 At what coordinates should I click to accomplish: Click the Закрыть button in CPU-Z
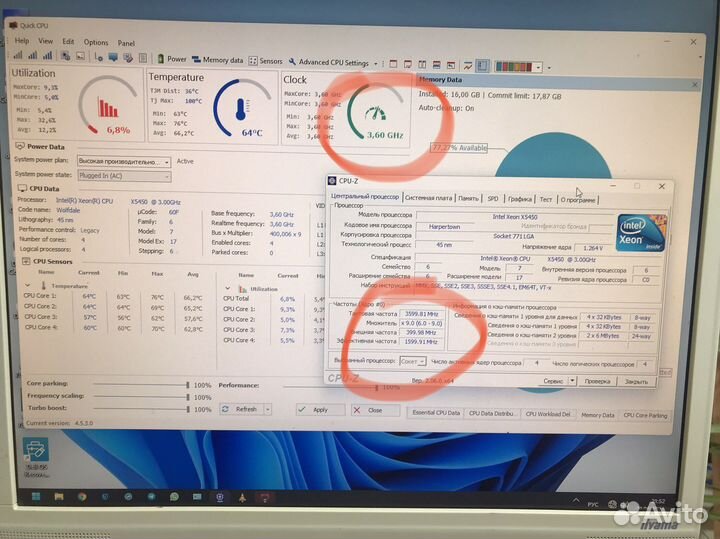pyautogui.click(x=636, y=382)
